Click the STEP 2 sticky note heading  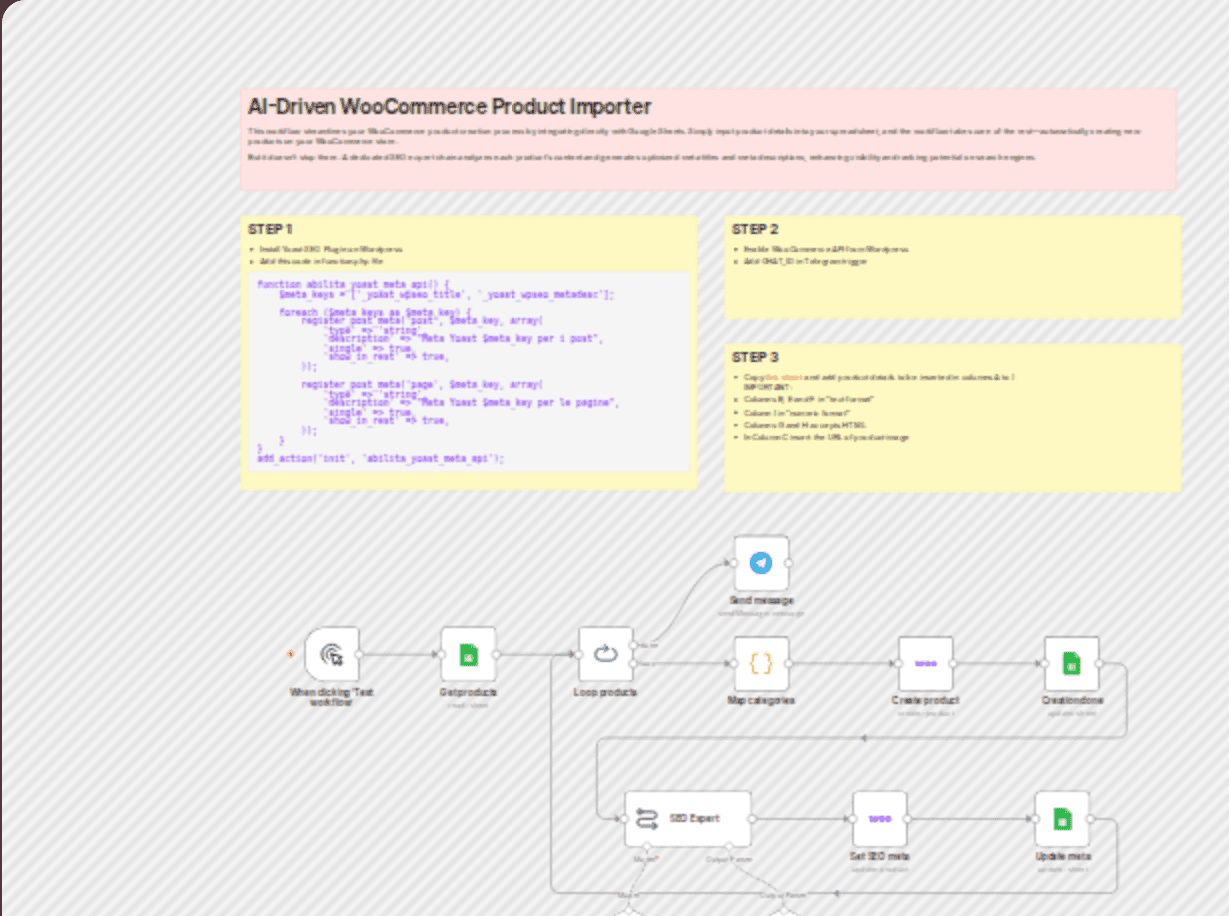pos(755,229)
